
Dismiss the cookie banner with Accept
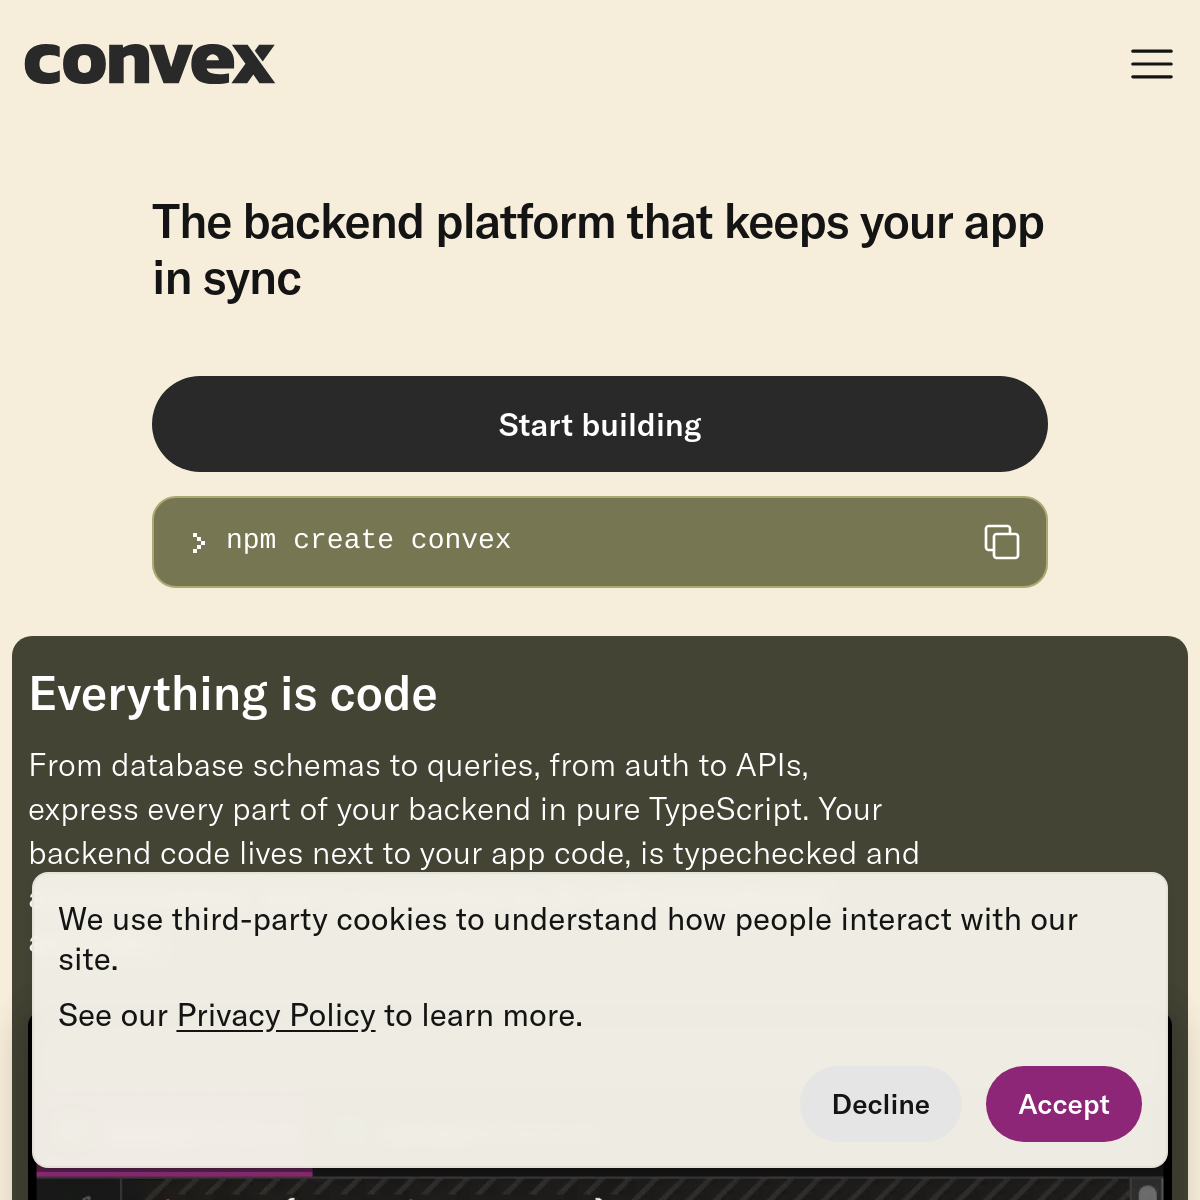1063,1104
